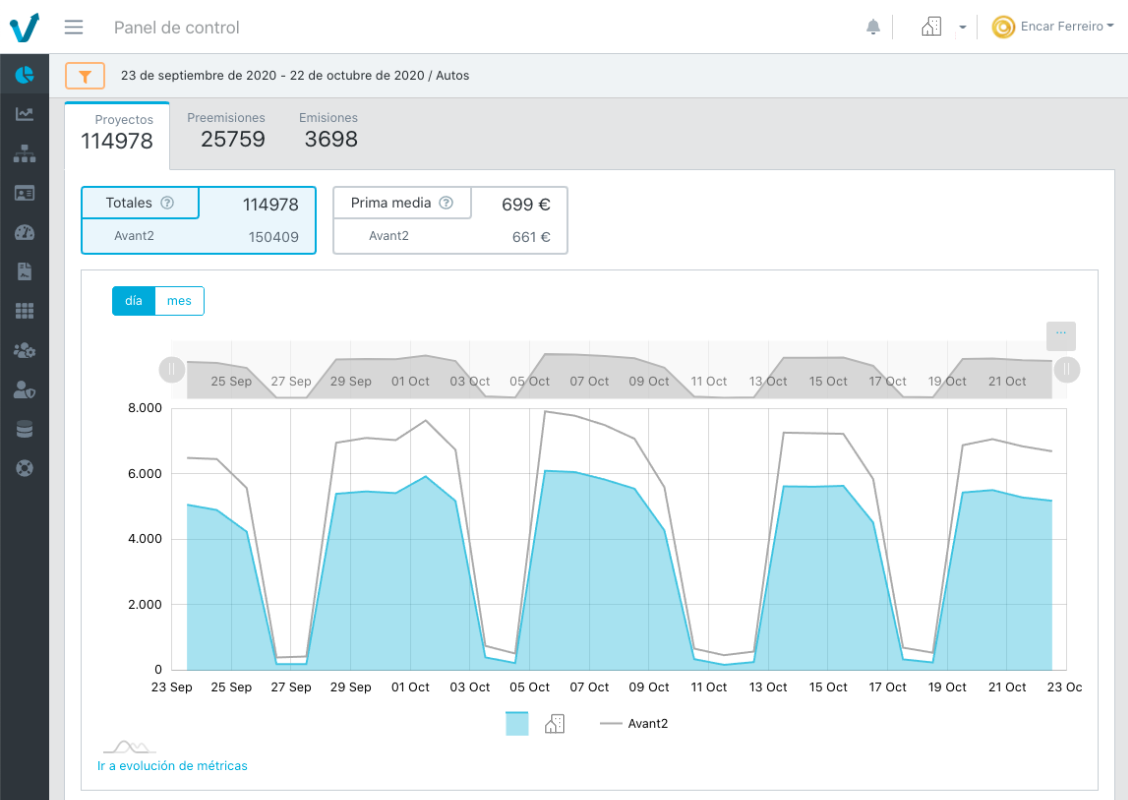Switch chart view to mes

pyautogui.click(x=179, y=301)
